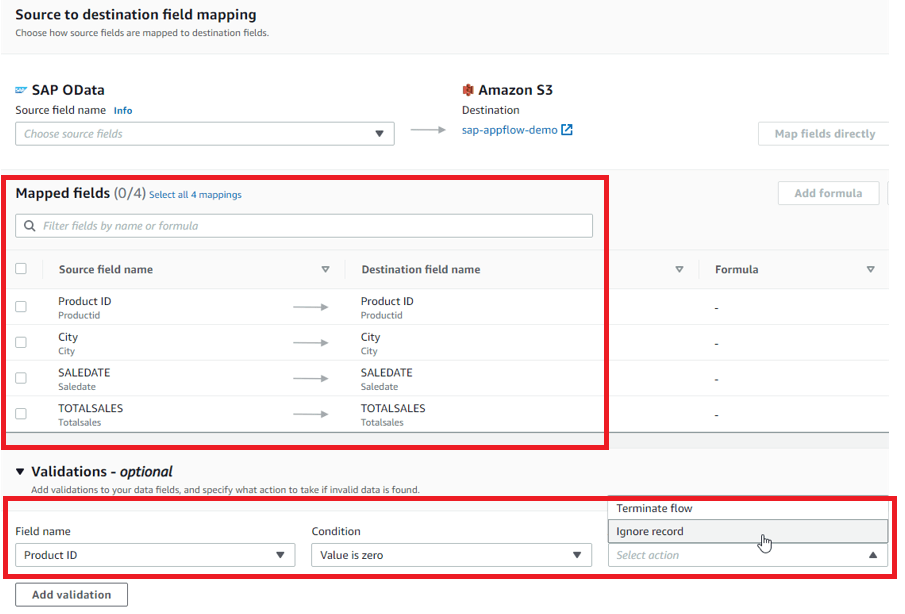The height and width of the screenshot is (614, 905).
Task: Focus the Filter fields by name or formula box
Action: pyautogui.click(x=304, y=226)
